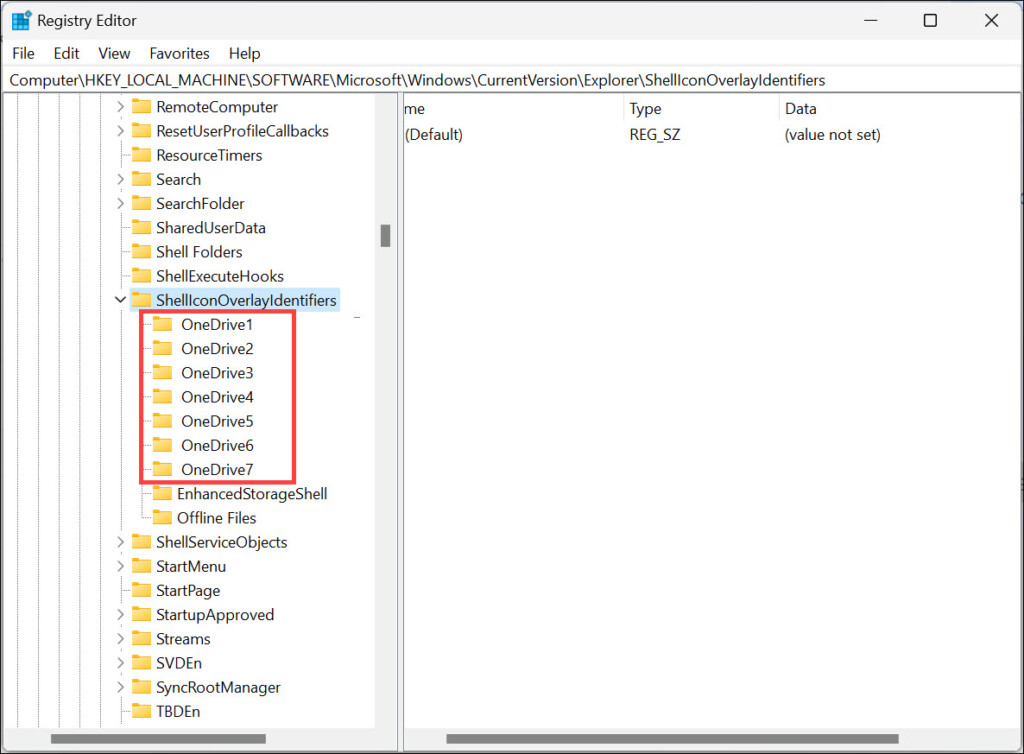Click the OneDrive1 folder icon
The width and height of the screenshot is (1024, 754).
pos(163,324)
